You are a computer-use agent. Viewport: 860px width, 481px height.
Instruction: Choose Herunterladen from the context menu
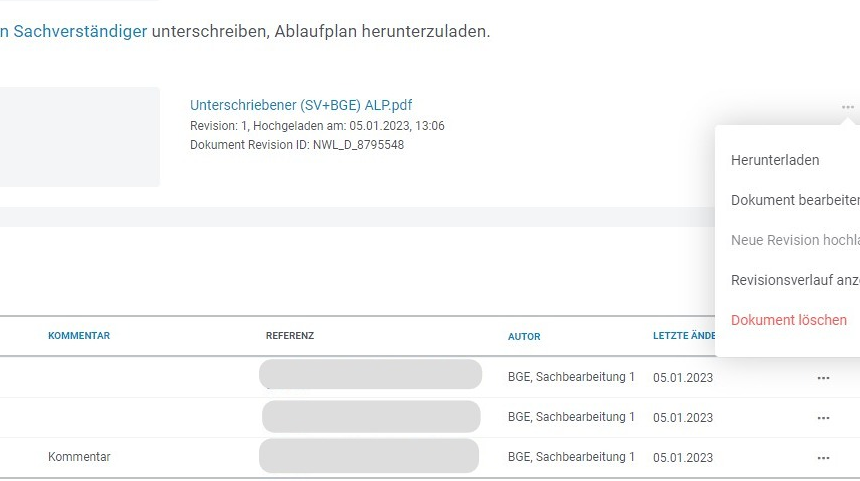coord(775,160)
